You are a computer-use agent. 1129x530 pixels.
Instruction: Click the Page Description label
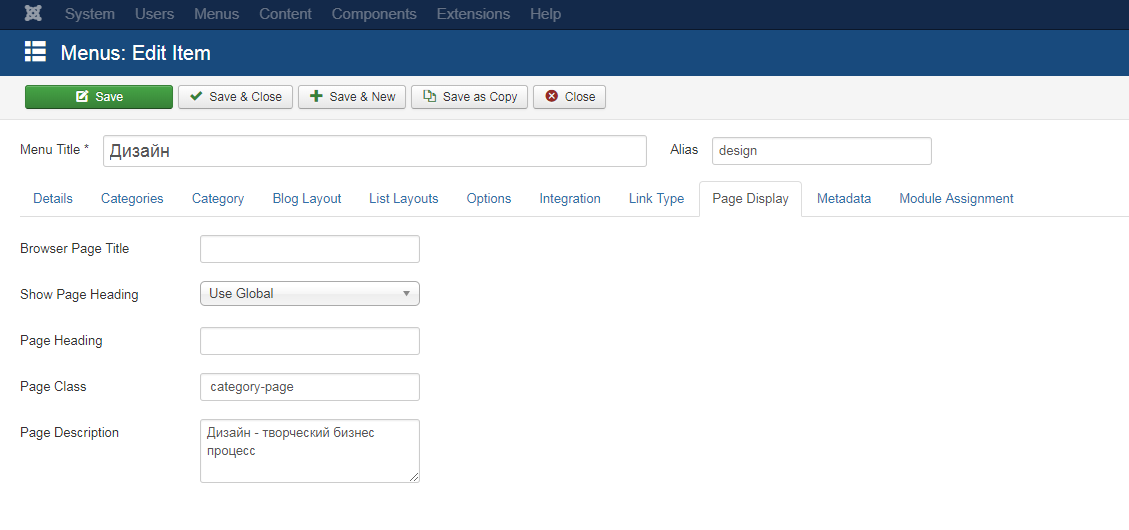(x=69, y=433)
